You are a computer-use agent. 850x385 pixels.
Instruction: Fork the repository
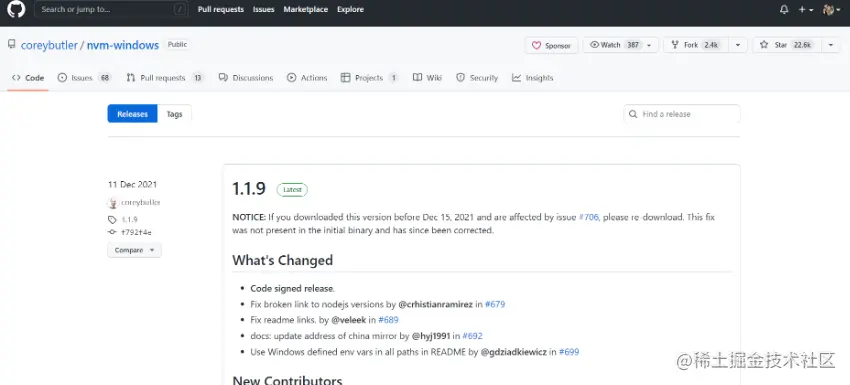[x=696, y=45]
